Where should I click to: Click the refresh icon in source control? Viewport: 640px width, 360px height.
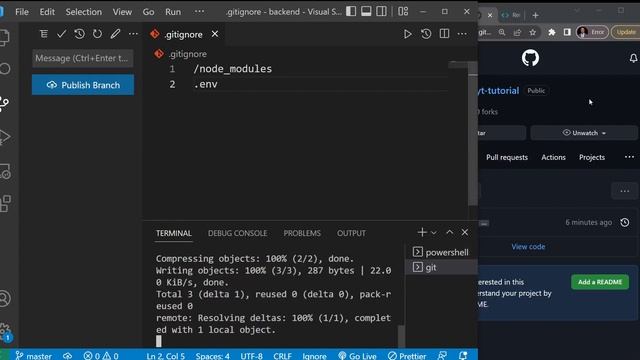97,34
